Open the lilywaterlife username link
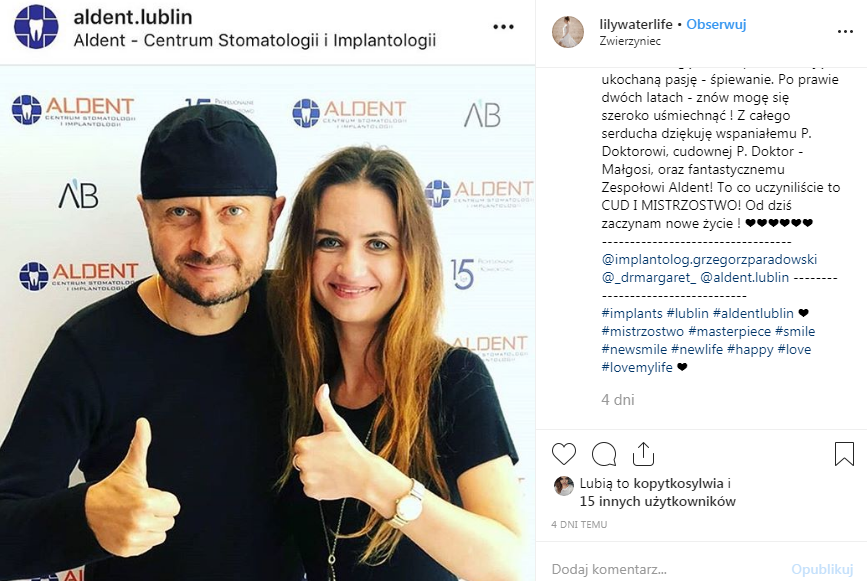This screenshot has height=581, width=867. pyautogui.click(x=636, y=24)
